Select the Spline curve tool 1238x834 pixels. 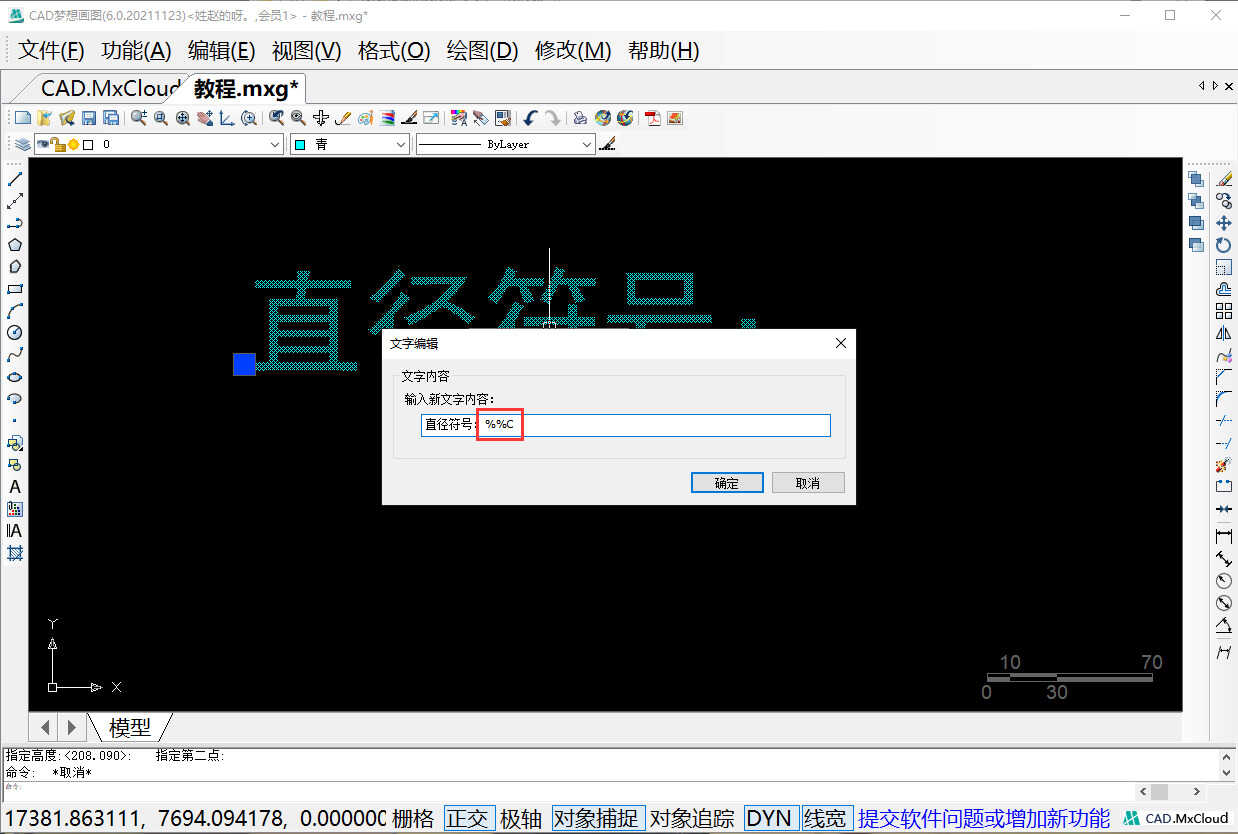[x=15, y=355]
